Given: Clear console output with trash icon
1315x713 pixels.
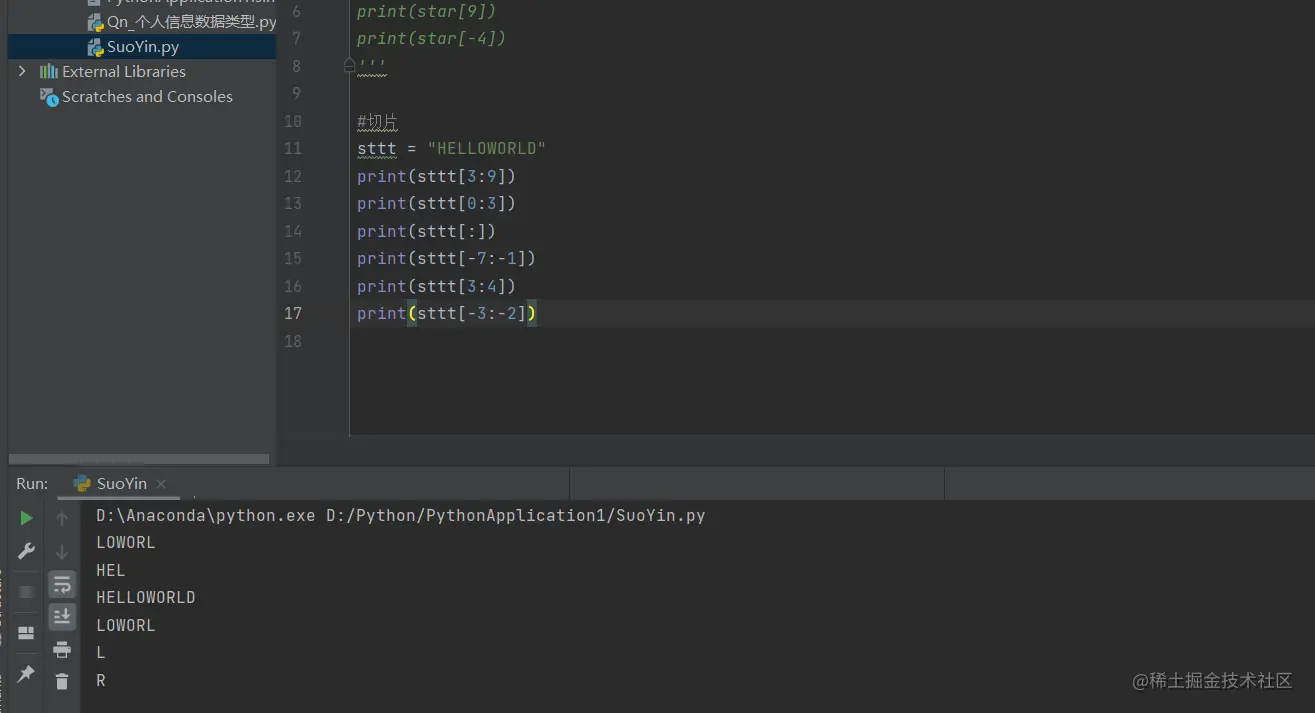Looking at the screenshot, I should (62, 681).
